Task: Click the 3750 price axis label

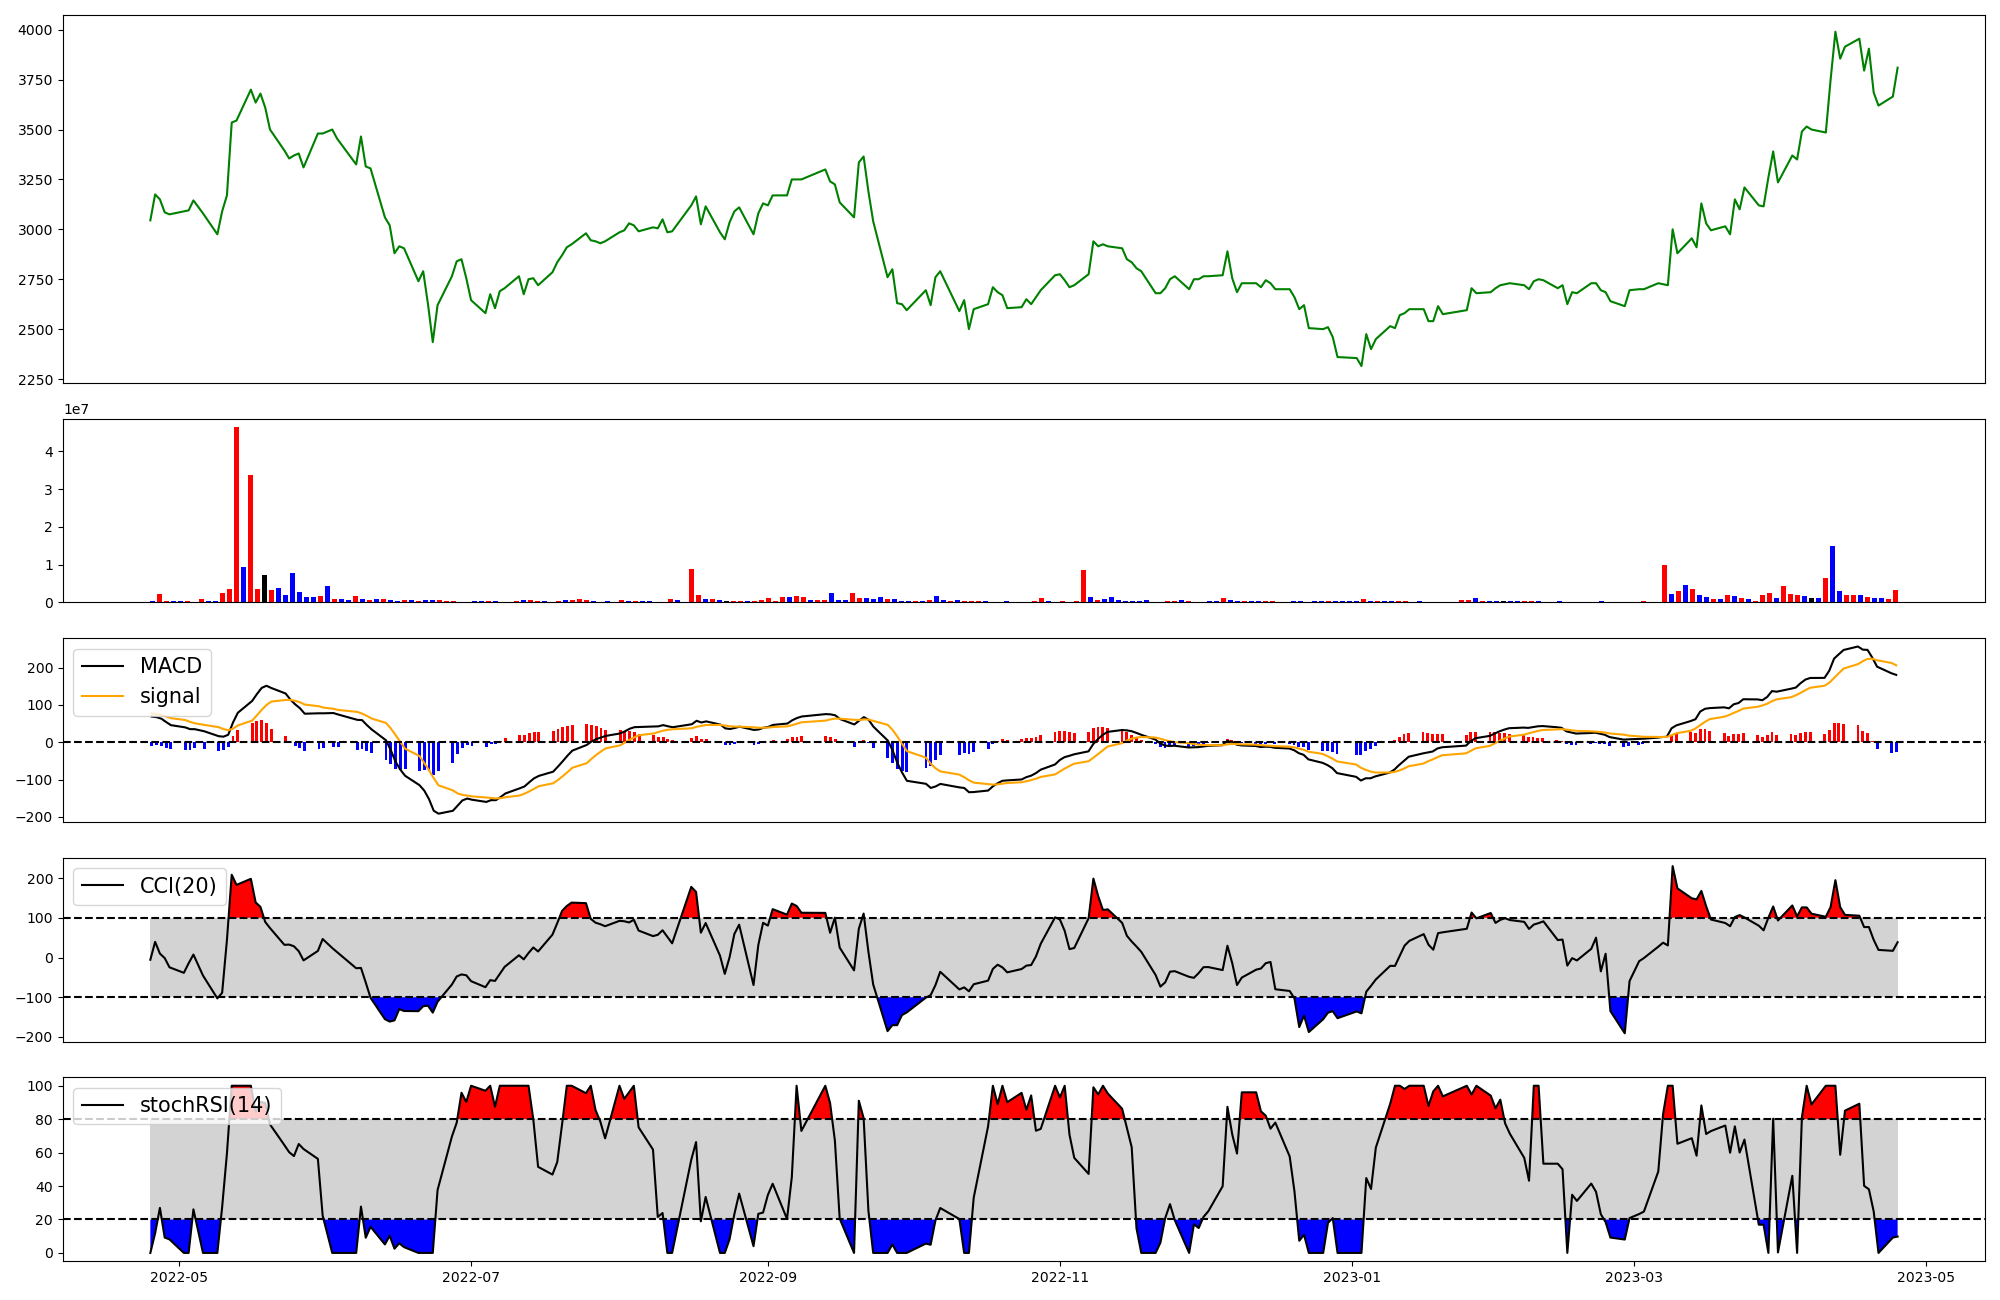Action: tap(35, 81)
